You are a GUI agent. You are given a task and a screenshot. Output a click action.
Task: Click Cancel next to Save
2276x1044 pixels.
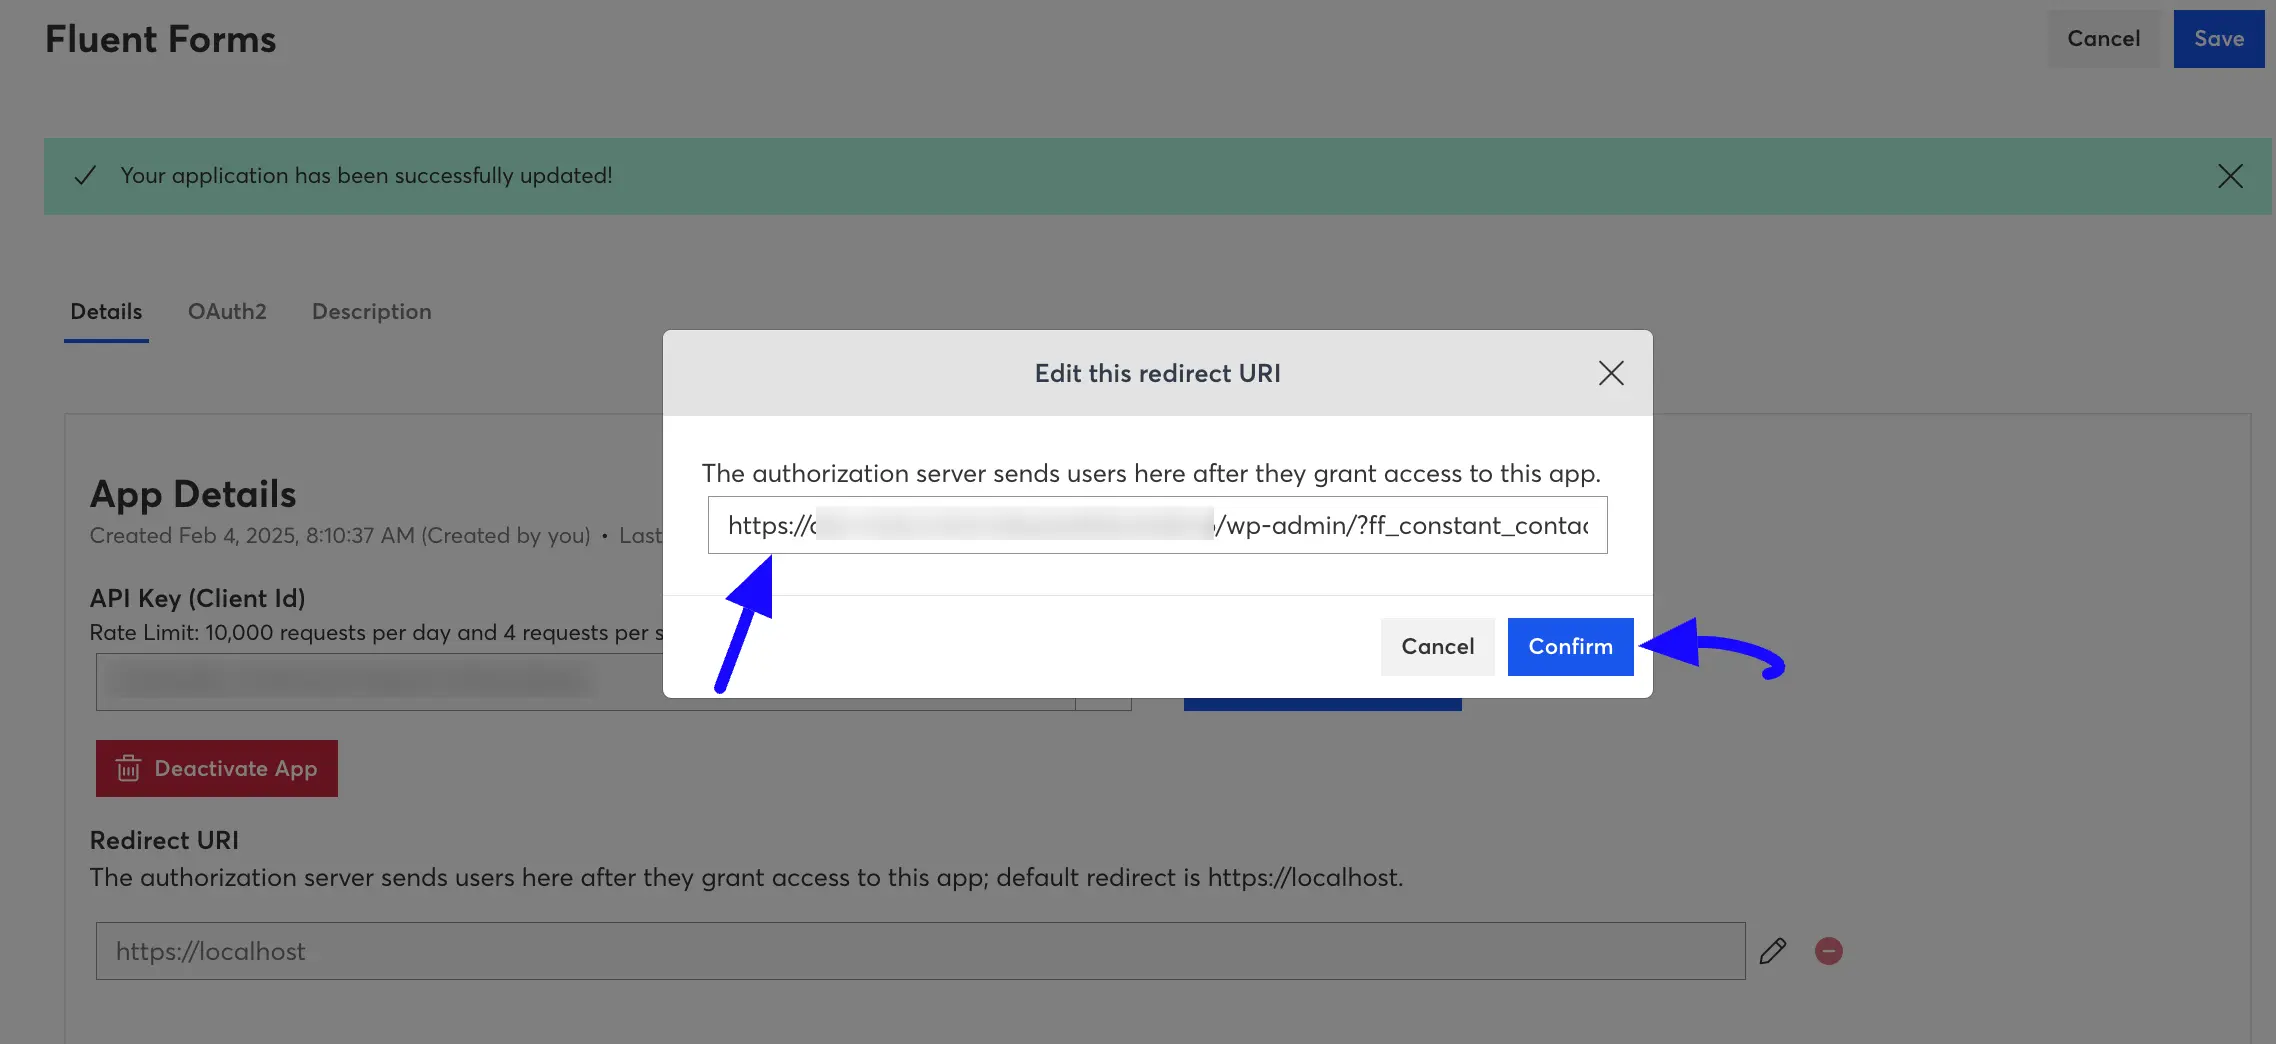(2103, 38)
